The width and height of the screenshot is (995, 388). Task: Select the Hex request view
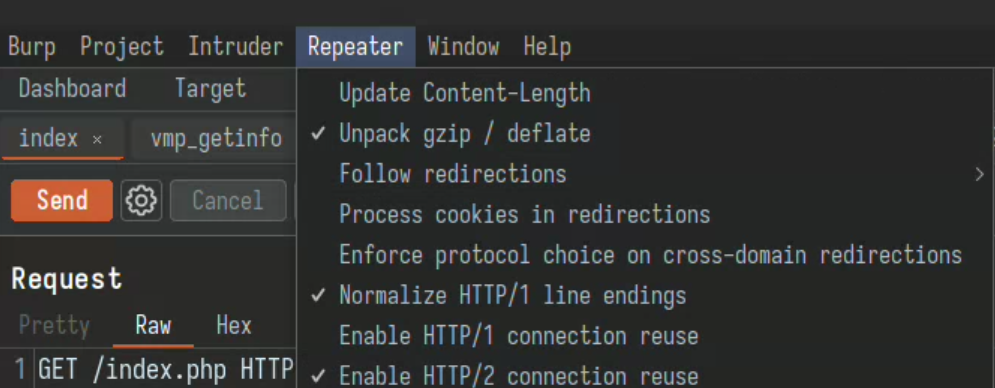click(234, 326)
